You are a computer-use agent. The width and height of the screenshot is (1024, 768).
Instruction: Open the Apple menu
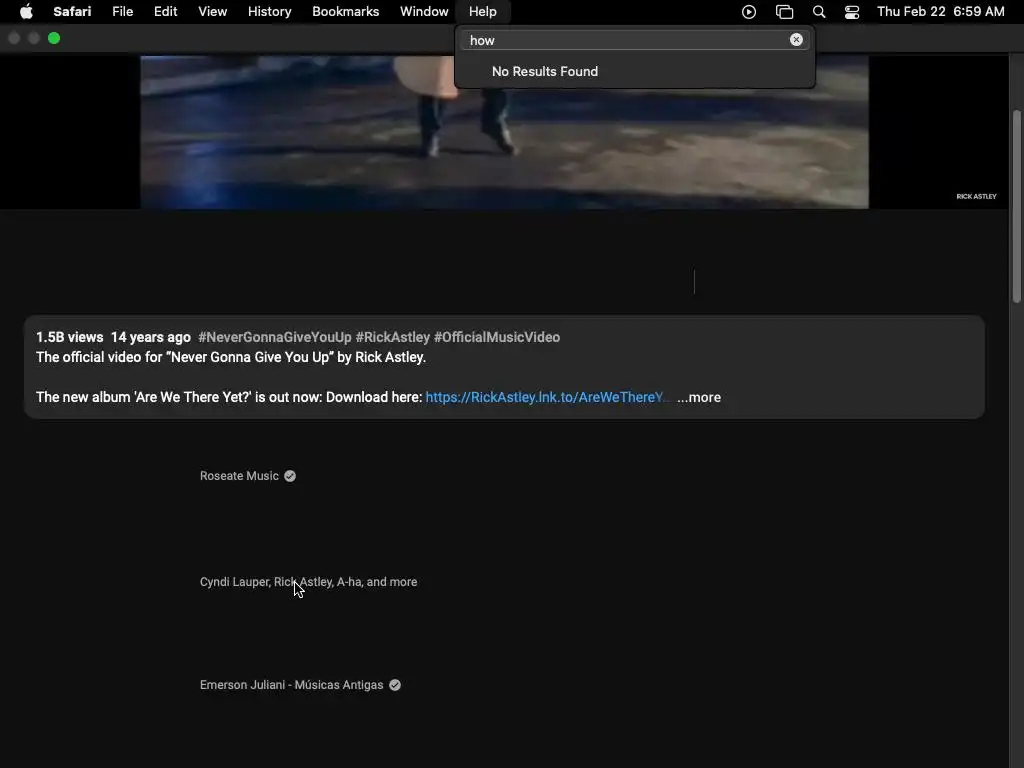(x=26, y=12)
